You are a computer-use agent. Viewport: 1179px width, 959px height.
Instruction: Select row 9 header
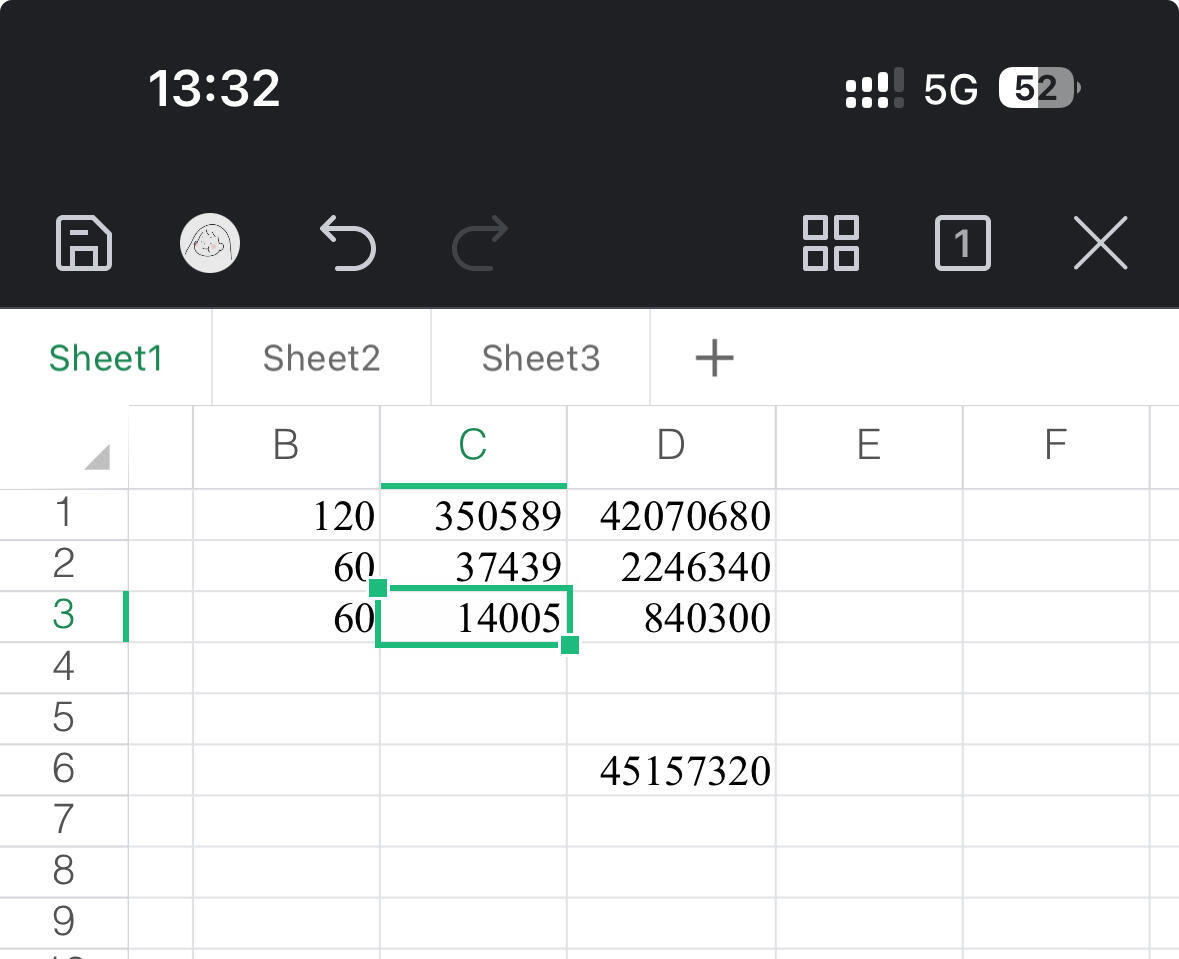pos(64,923)
